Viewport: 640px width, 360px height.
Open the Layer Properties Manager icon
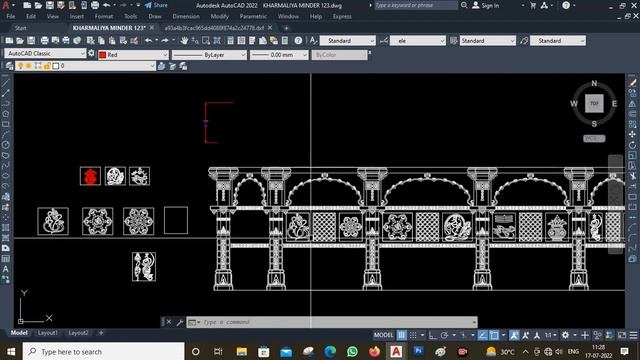tap(9, 66)
